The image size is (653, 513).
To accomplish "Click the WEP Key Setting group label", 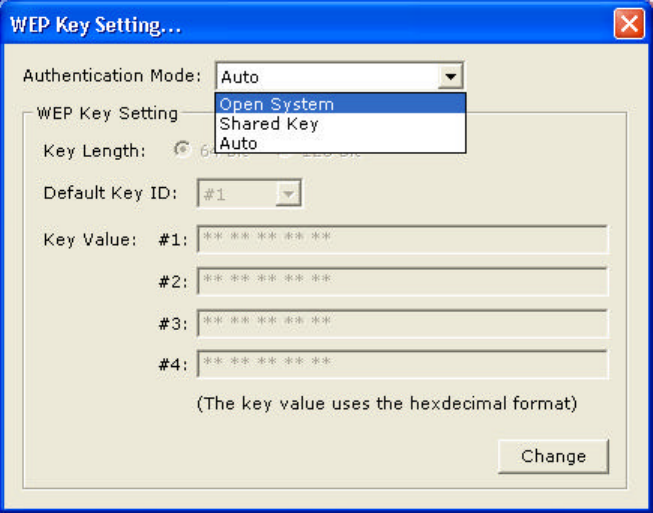I will pos(106,113).
